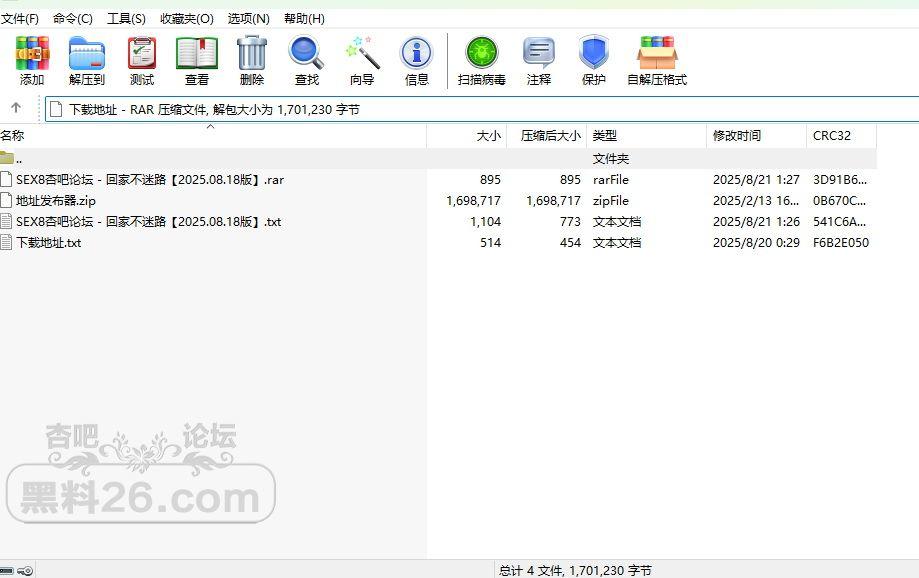Screen dimensions: 919x578
Task: Click the 添加 (Add) toolbar icon
Action: coord(32,53)
